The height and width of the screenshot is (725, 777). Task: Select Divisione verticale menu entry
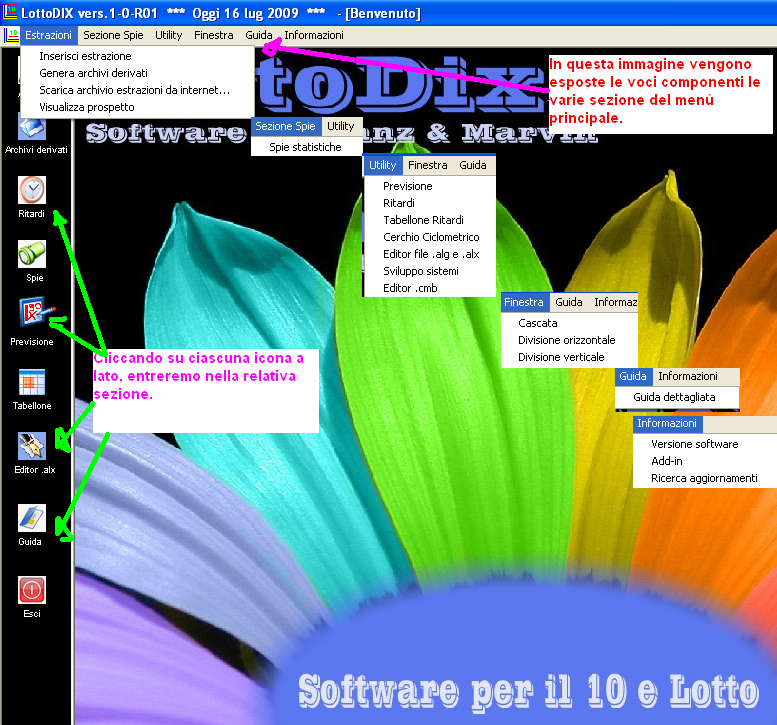click(569, 357)
